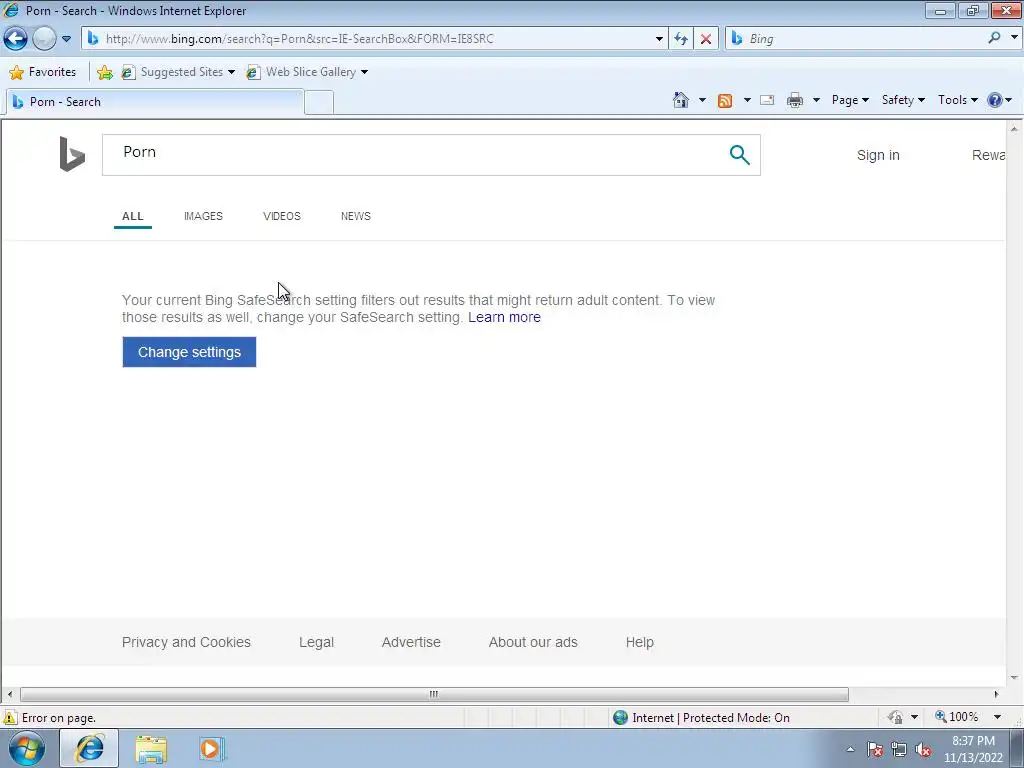Open the Privacy and Cookies footer link
1024x768 pixels.
coord(186,643)
